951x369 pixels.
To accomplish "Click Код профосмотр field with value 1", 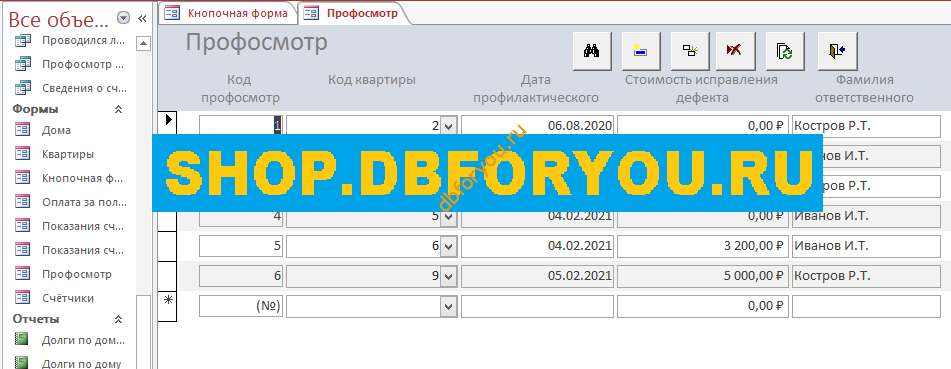I will pyautogui.click(x=241, y=126).
